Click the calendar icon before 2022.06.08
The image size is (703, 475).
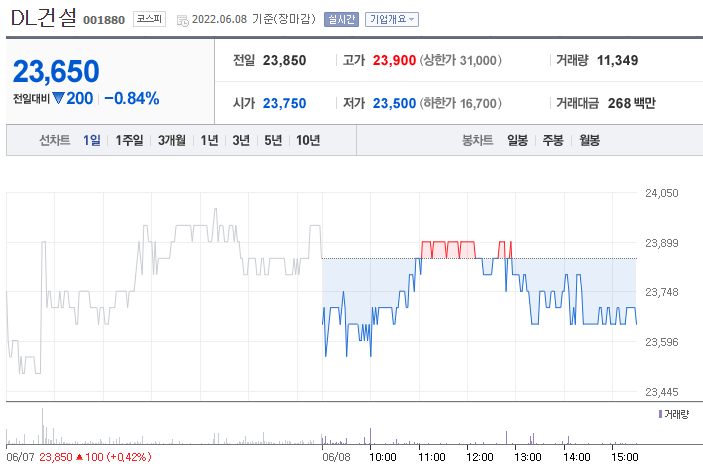182,20
